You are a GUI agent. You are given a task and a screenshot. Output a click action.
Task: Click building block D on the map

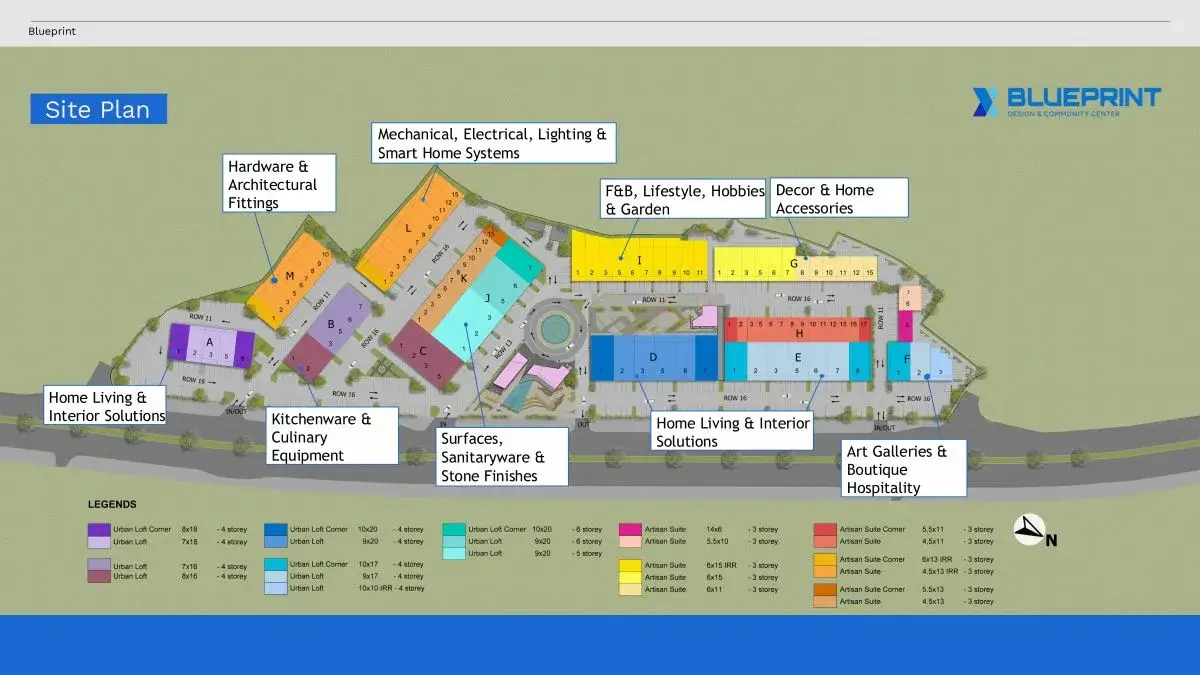pos(653,357)
